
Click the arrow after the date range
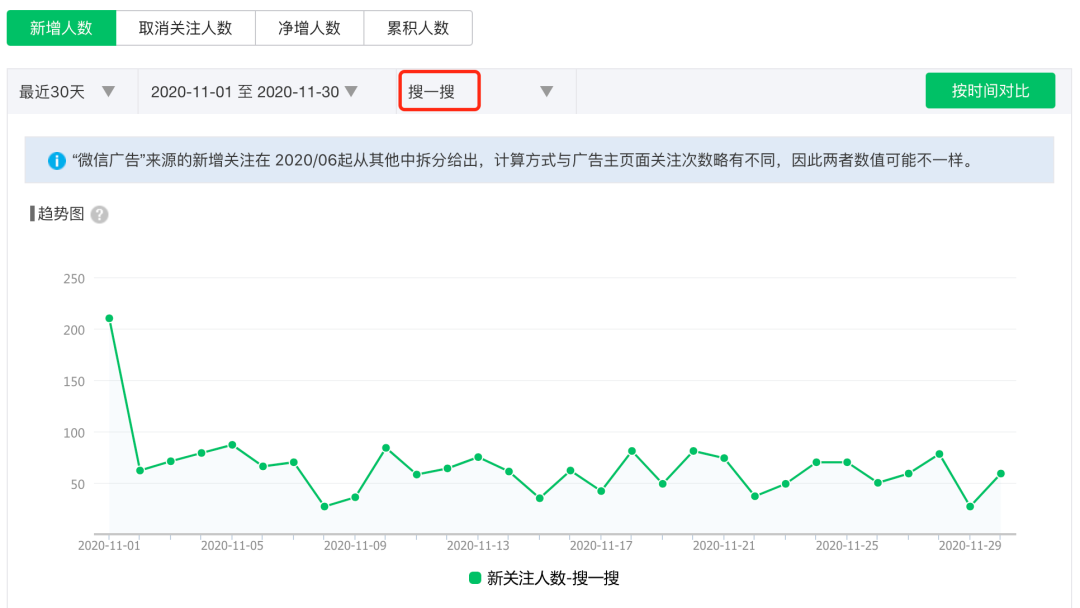(x=351, y=92)
